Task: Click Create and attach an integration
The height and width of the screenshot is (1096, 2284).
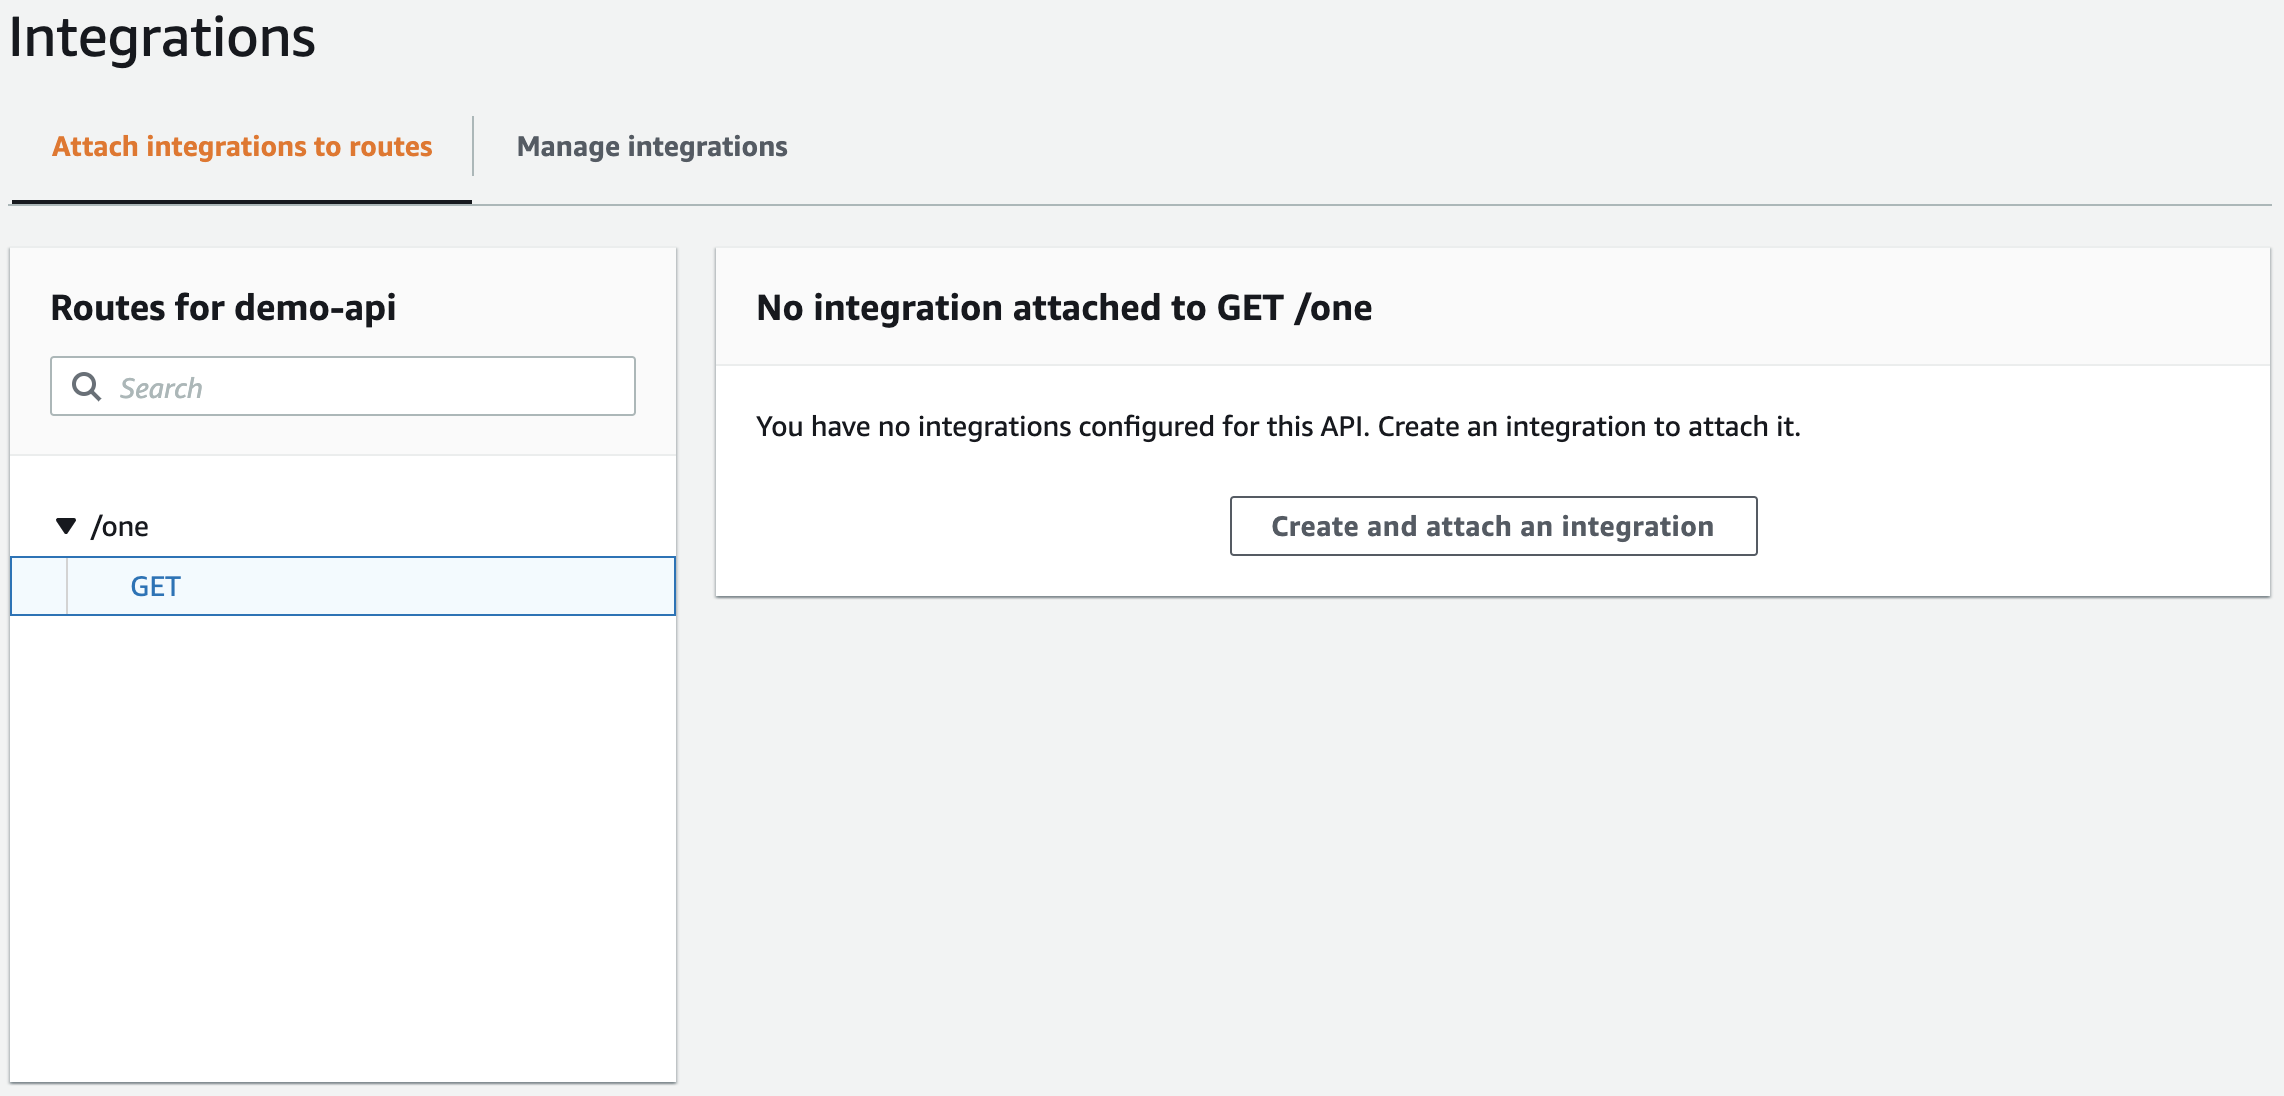Action: pyautogui.click(x=1492, y=526)
